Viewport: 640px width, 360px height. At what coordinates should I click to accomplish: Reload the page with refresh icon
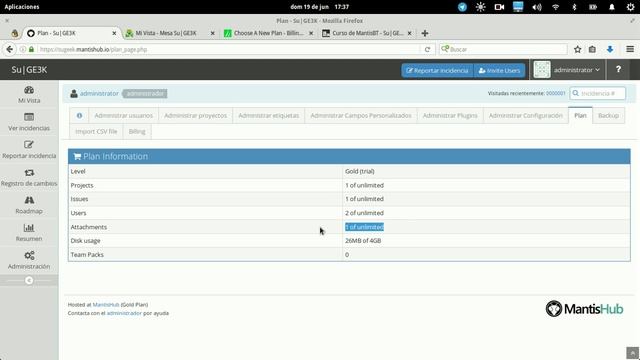pos(427,49)
